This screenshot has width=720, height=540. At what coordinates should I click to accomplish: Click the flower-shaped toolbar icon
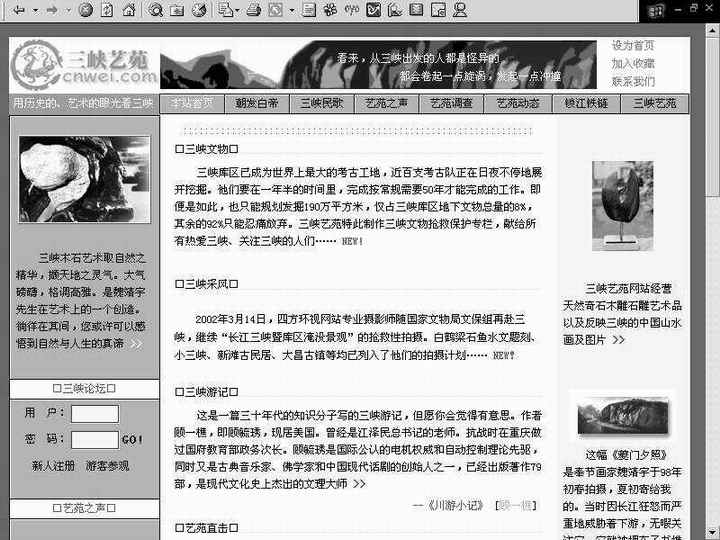pyautogui.click(x=330, y=10)
